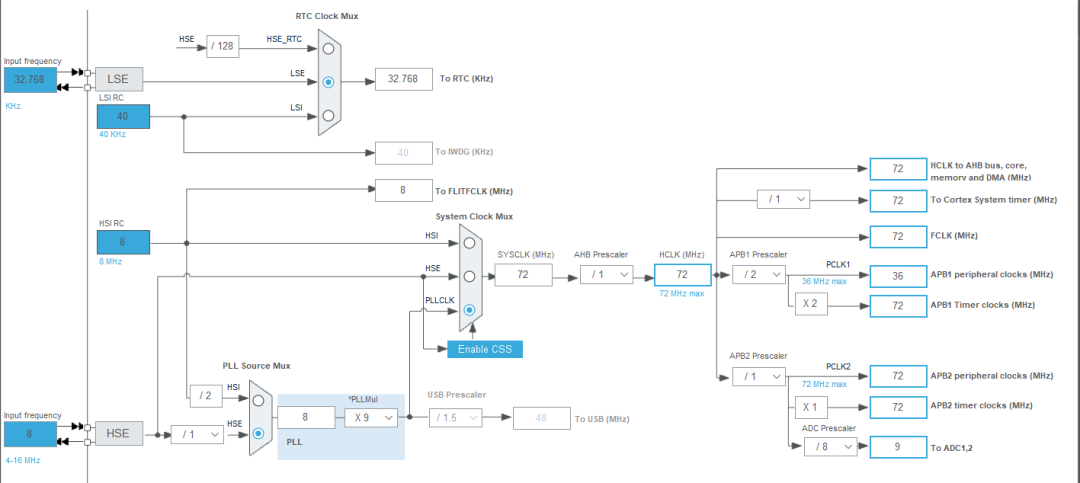Click the HCLK to AHB bus value box
The image size is (1080, 483).
point(898,169)
